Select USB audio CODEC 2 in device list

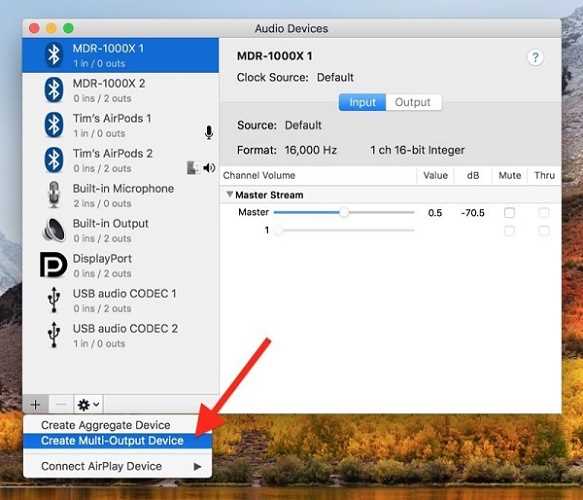point(120,335)
